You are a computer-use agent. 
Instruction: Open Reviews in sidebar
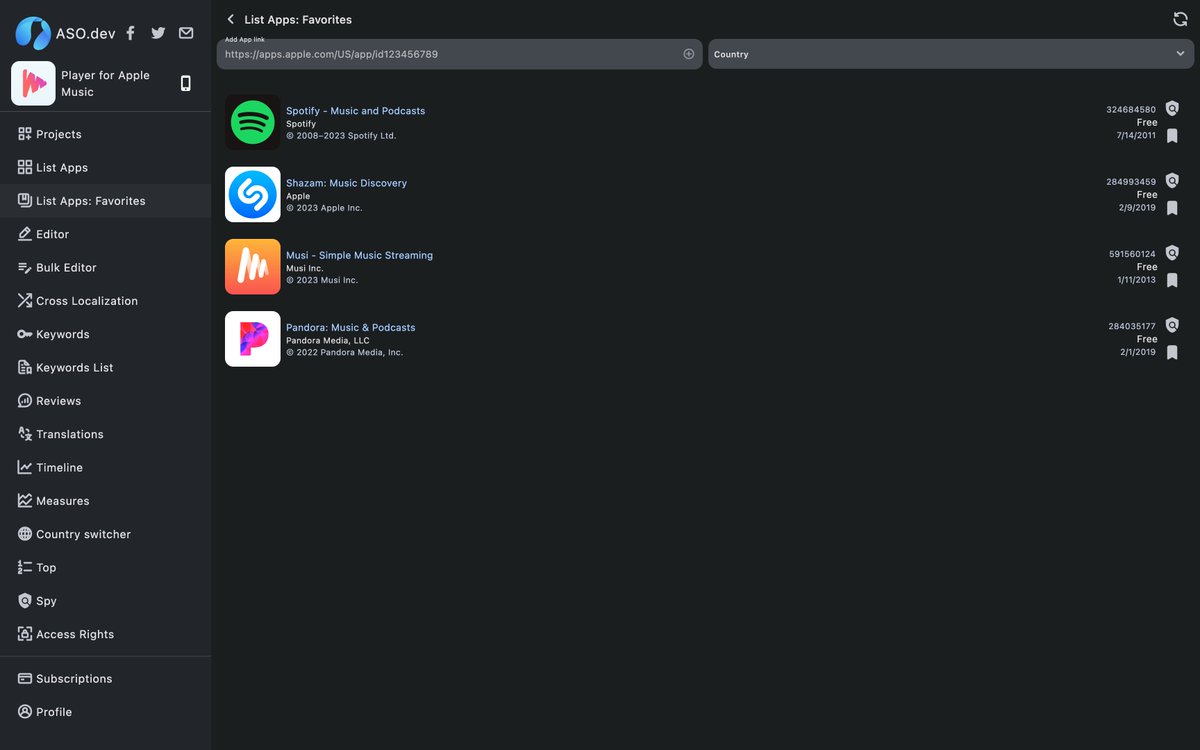pyautogui.click(x=106, y=401)
